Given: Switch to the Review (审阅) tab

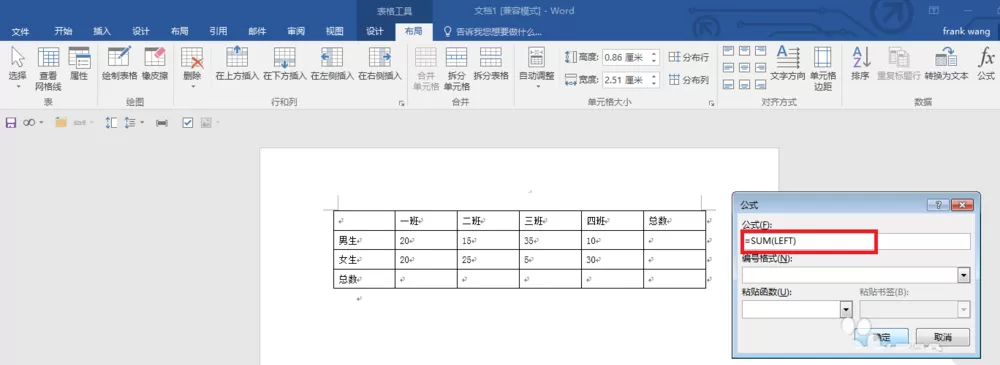Looking at the screenshot, I should click(x=296, y=31).
